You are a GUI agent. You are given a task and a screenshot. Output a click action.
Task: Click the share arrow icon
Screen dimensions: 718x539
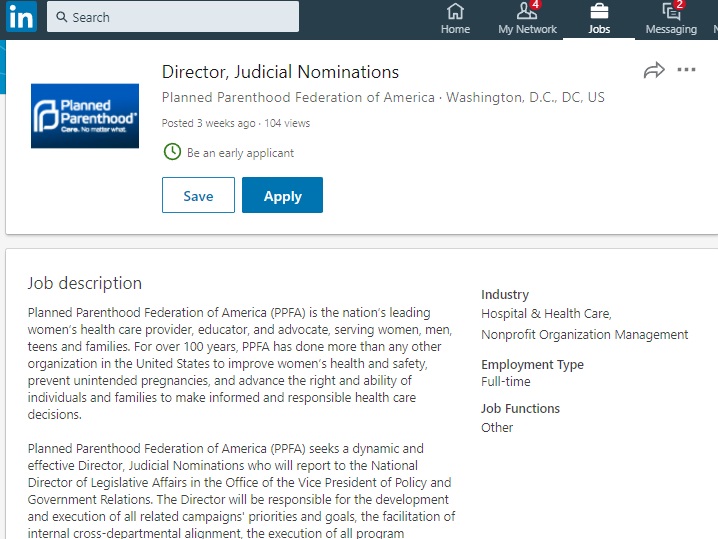point(654,70)
